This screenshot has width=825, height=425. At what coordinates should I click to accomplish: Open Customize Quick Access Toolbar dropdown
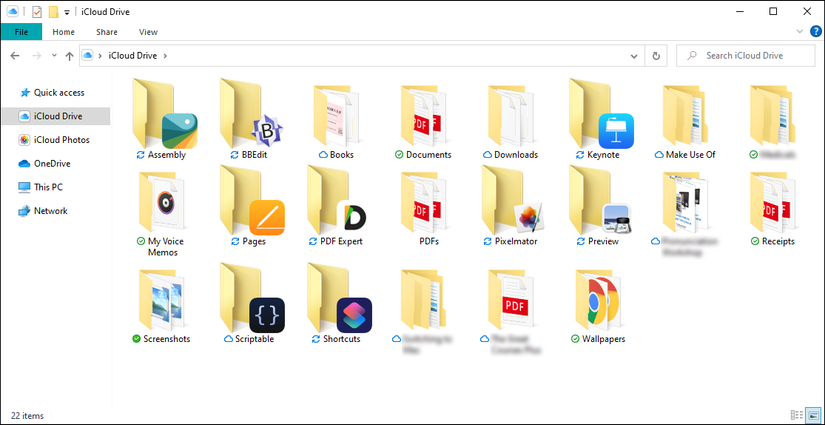67,12
